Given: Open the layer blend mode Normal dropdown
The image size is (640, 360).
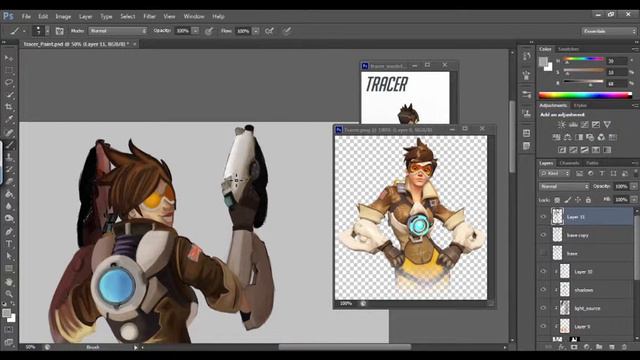Looking at the screenshot, I should 564,187.
